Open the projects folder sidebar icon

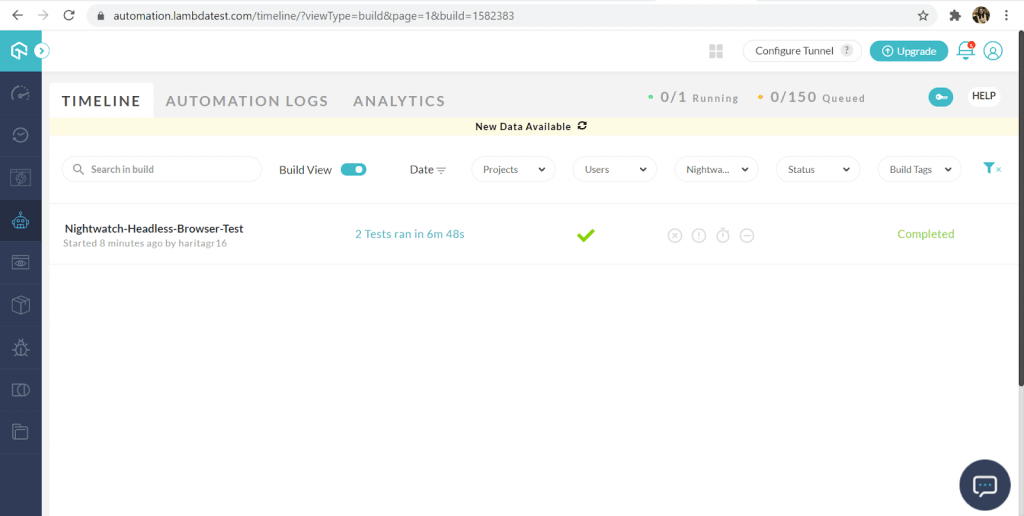(x=21, y=432)
